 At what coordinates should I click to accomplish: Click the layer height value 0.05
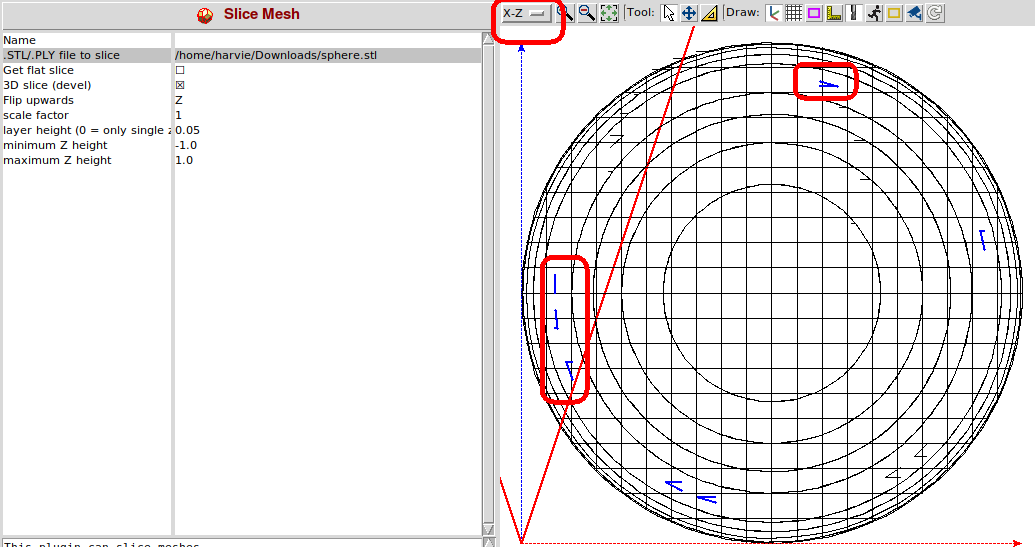point(187,131)
